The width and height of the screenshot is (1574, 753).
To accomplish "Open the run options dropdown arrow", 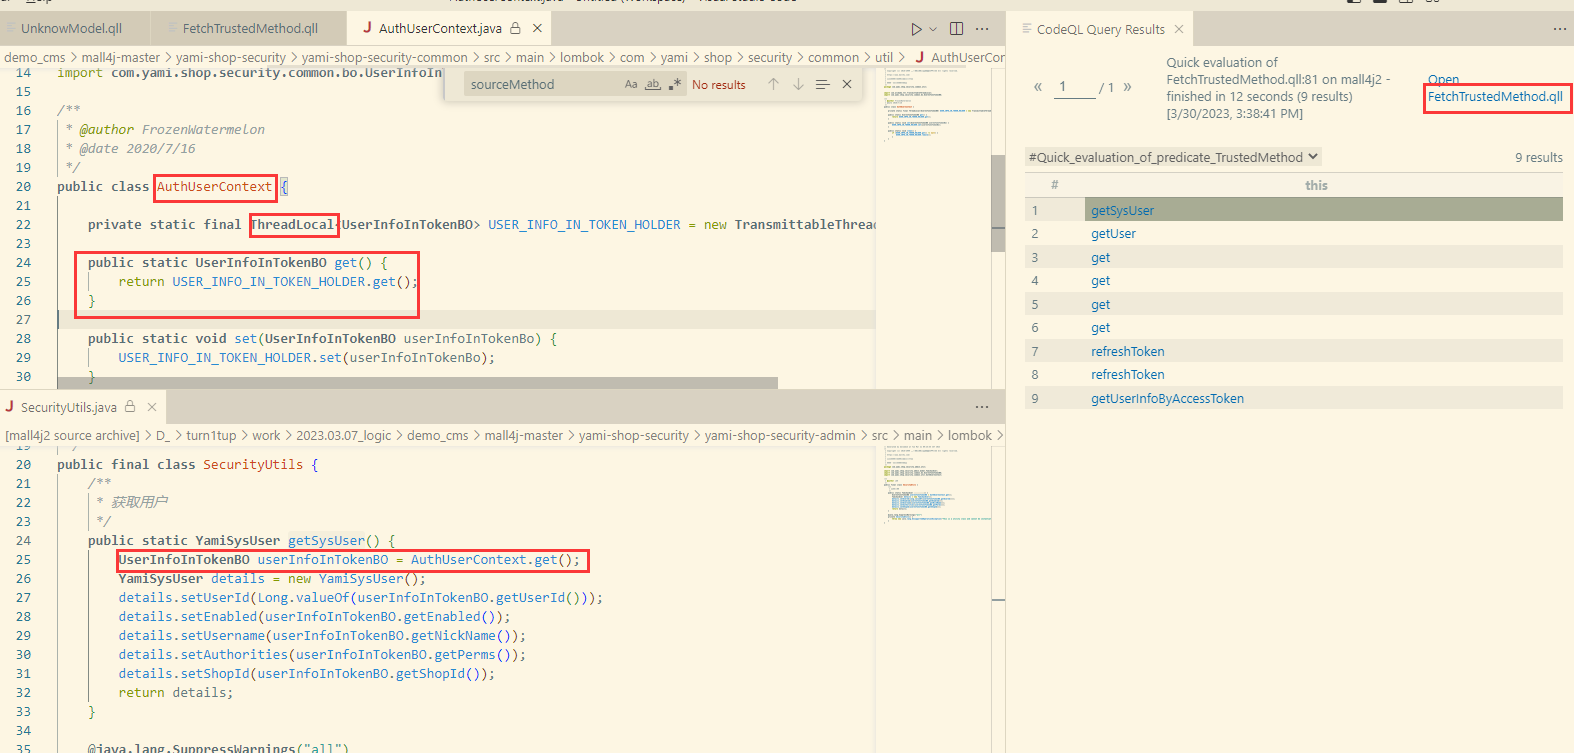I will point(933,29).
